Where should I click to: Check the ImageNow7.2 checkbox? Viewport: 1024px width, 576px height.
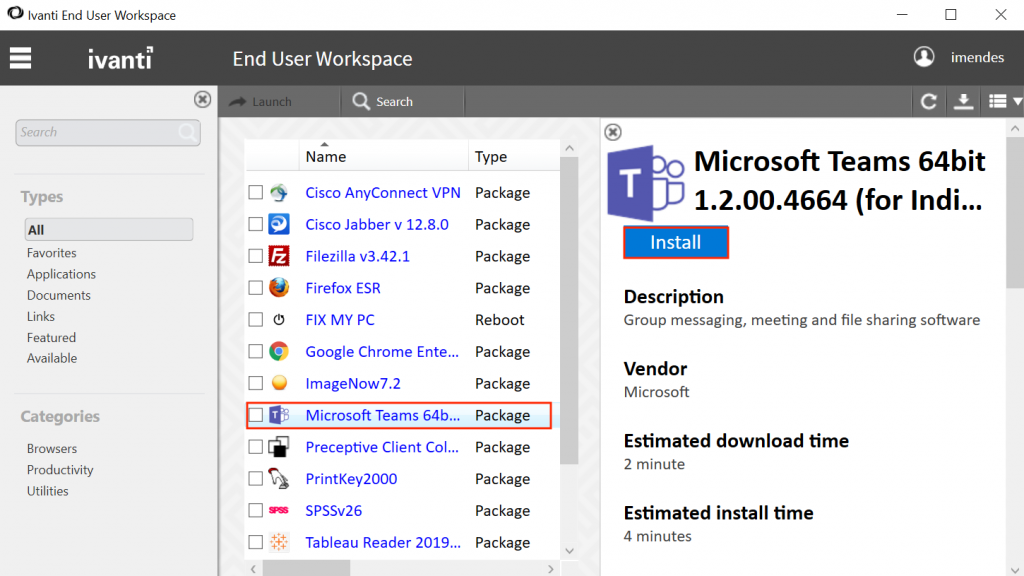coord(255,383)
